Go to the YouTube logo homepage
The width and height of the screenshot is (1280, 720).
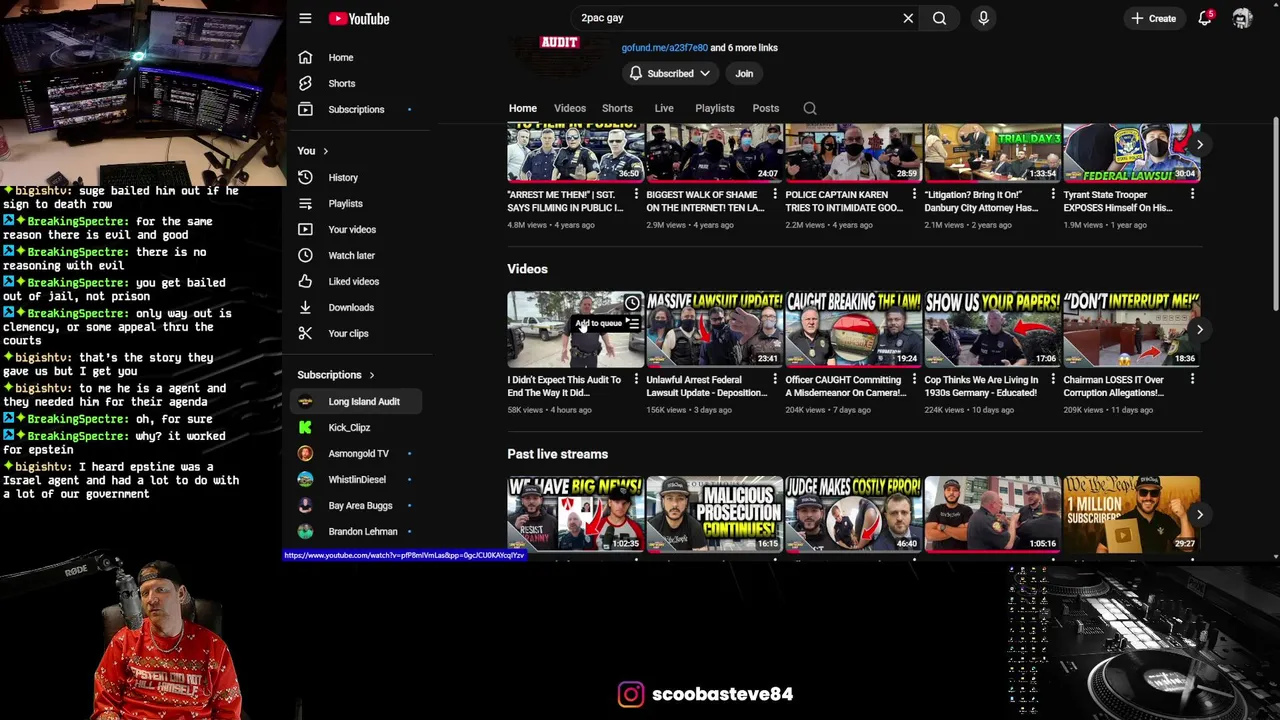[358, 18]
